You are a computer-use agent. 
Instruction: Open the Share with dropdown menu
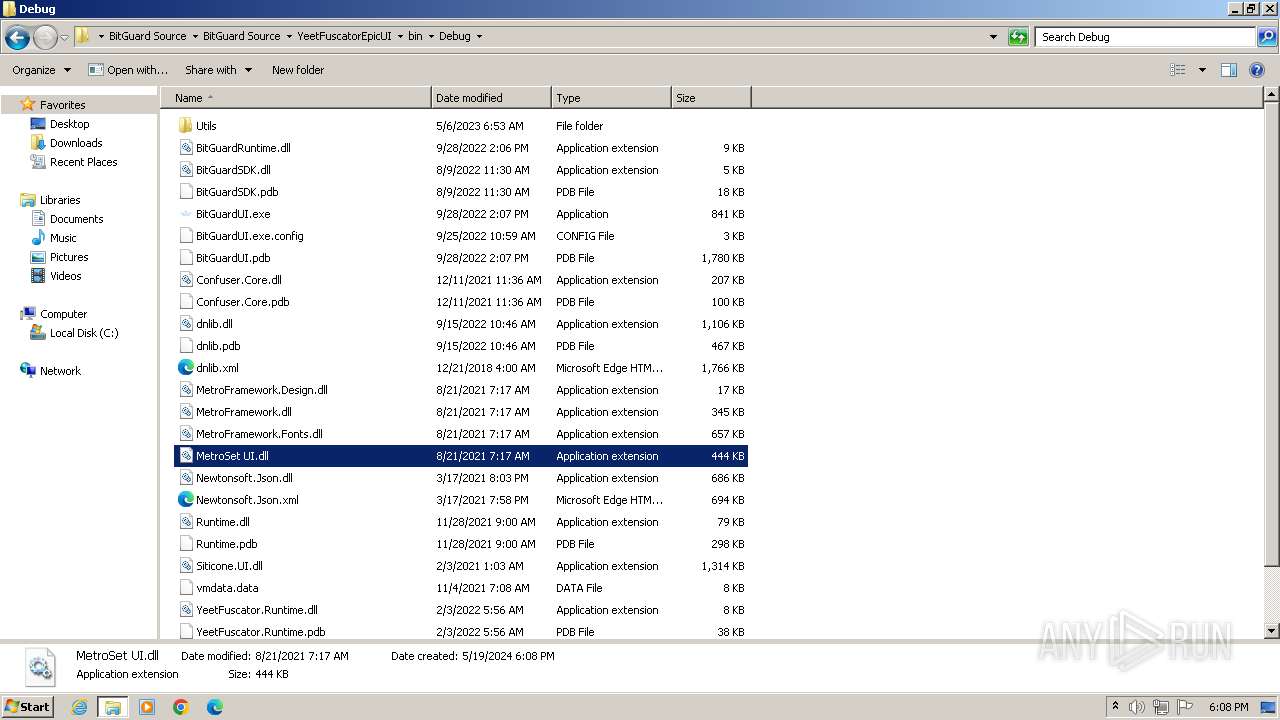[218, 70]
